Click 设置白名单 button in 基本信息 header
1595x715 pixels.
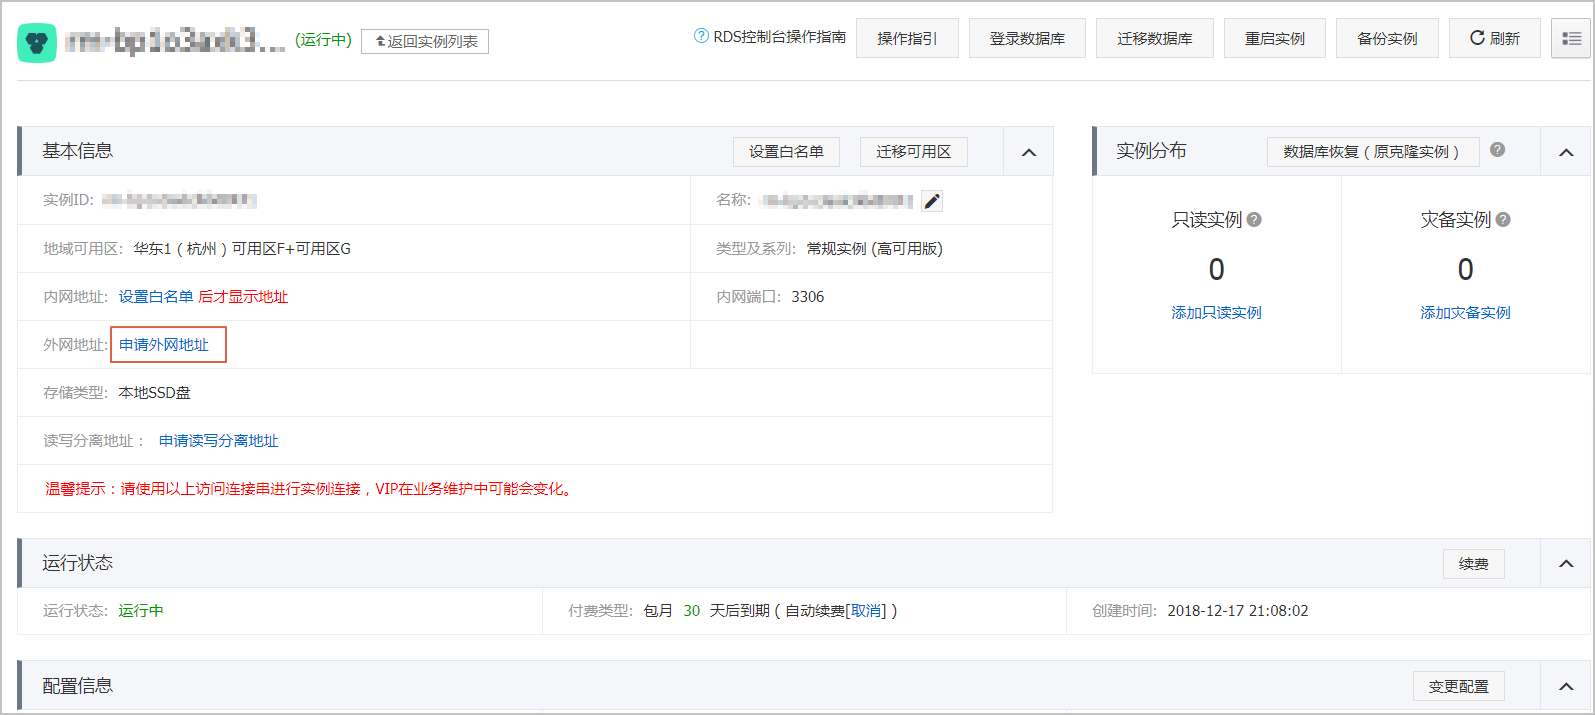pyautogui.click(x=786, y=152)
